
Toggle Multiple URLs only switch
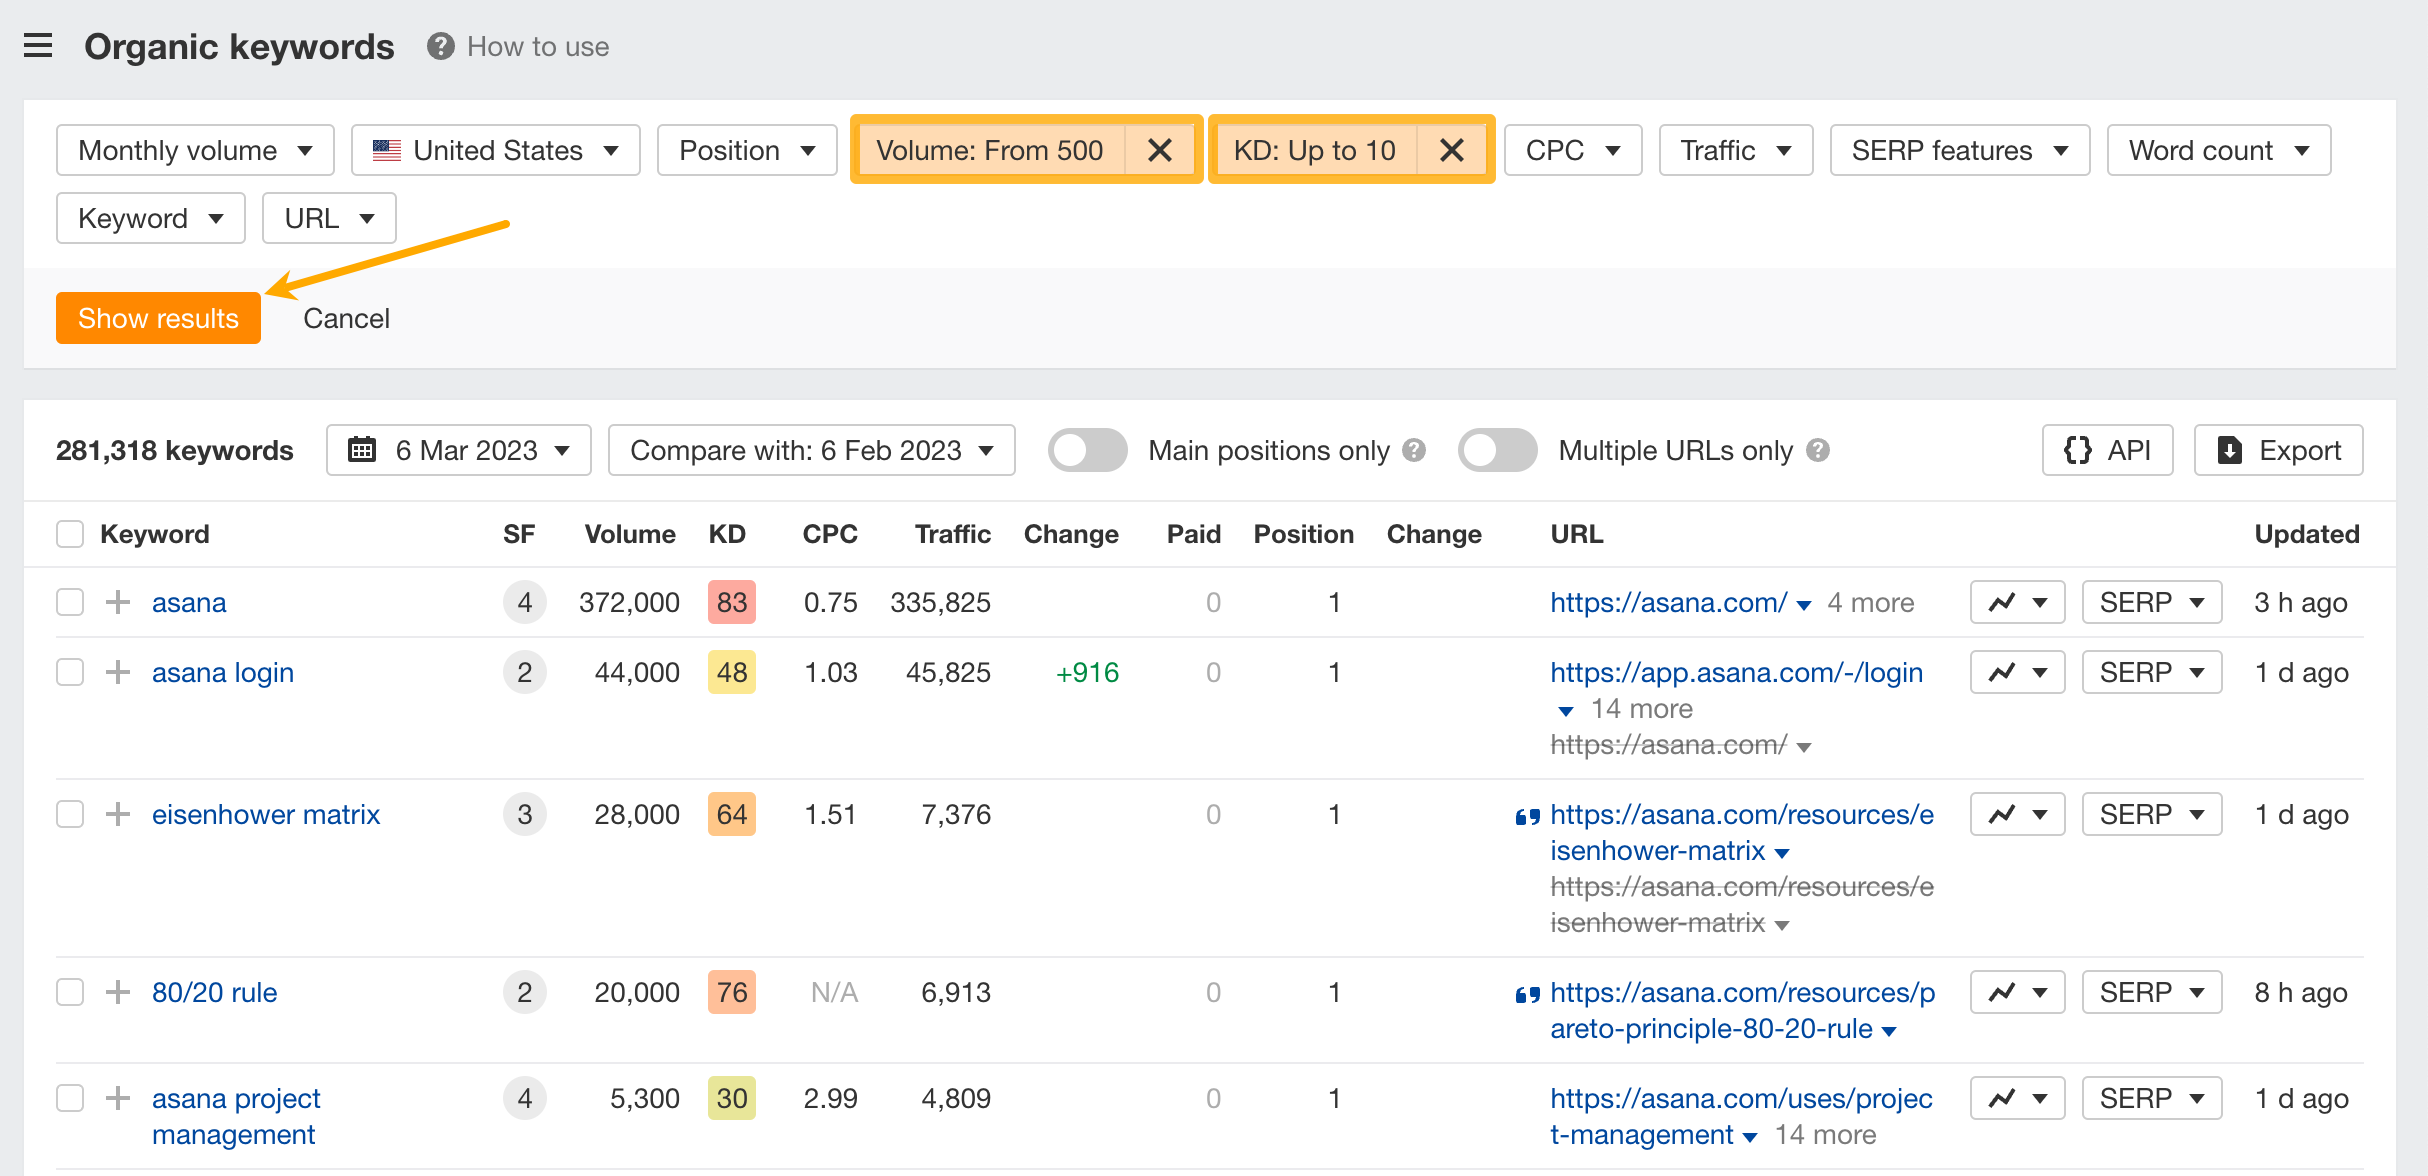[1497, 450]
